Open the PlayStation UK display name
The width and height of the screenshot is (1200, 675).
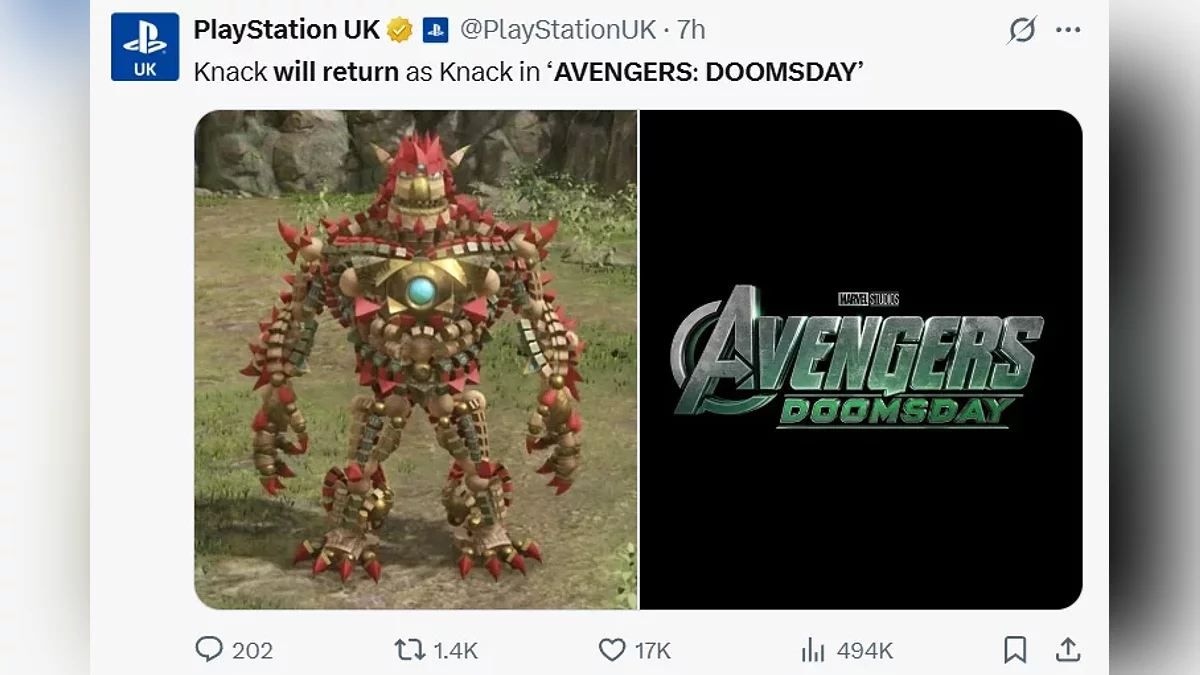click(286, 30)
